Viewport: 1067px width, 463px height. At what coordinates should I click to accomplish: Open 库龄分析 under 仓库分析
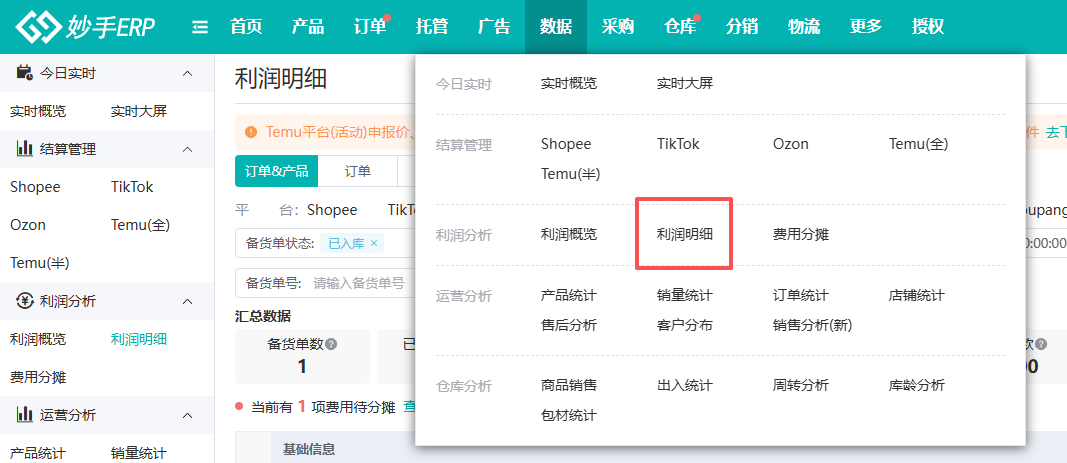(916, 385)
